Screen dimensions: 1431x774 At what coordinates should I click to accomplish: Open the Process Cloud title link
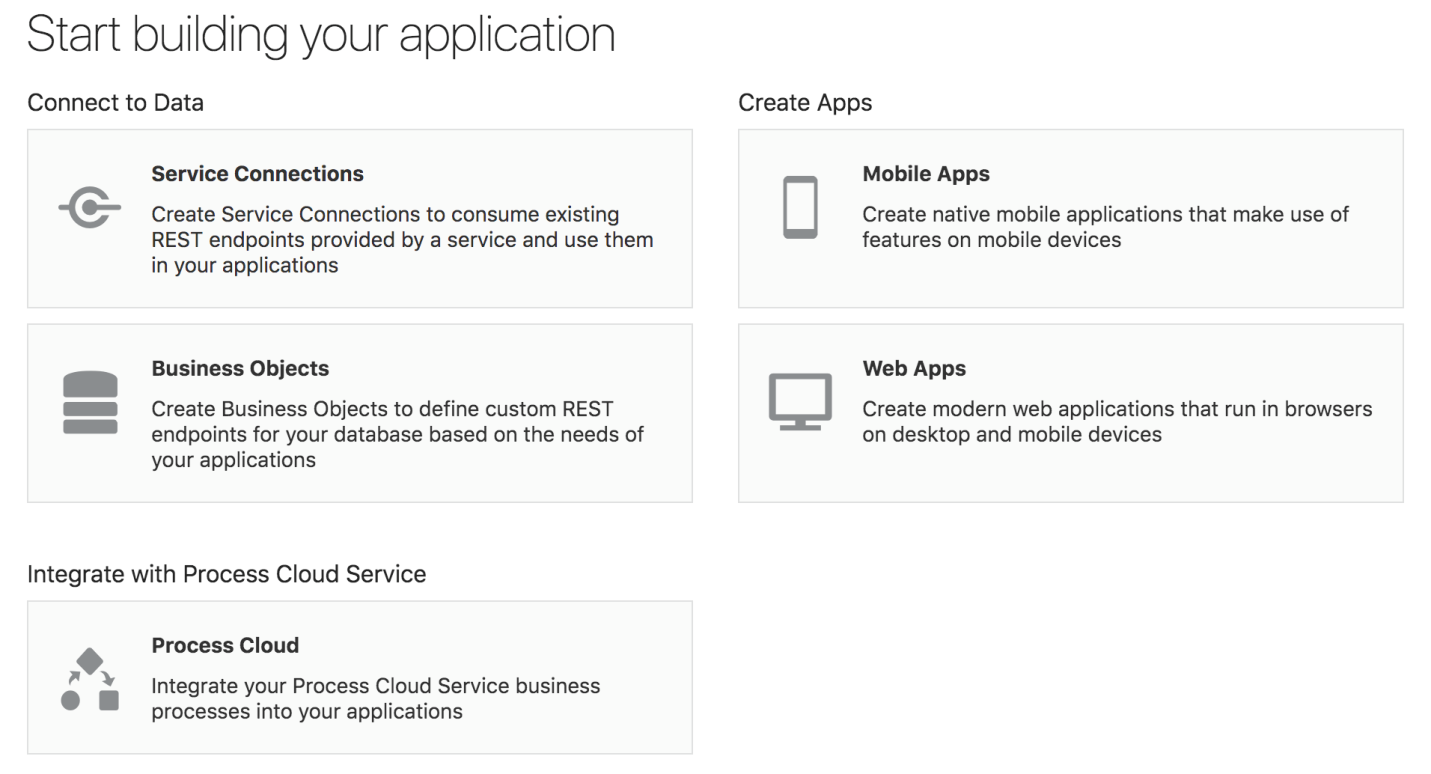click(x=225, y=646)
